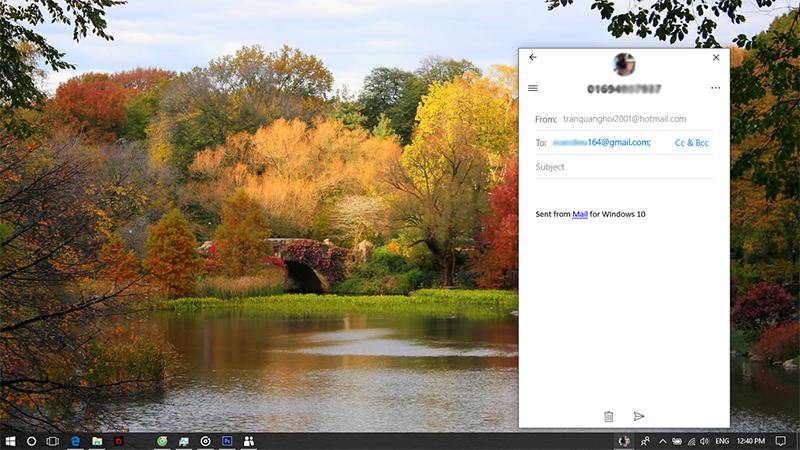800x450 pixels.
Task: Open the red app icon on taskbar
Action: (119, 441)
